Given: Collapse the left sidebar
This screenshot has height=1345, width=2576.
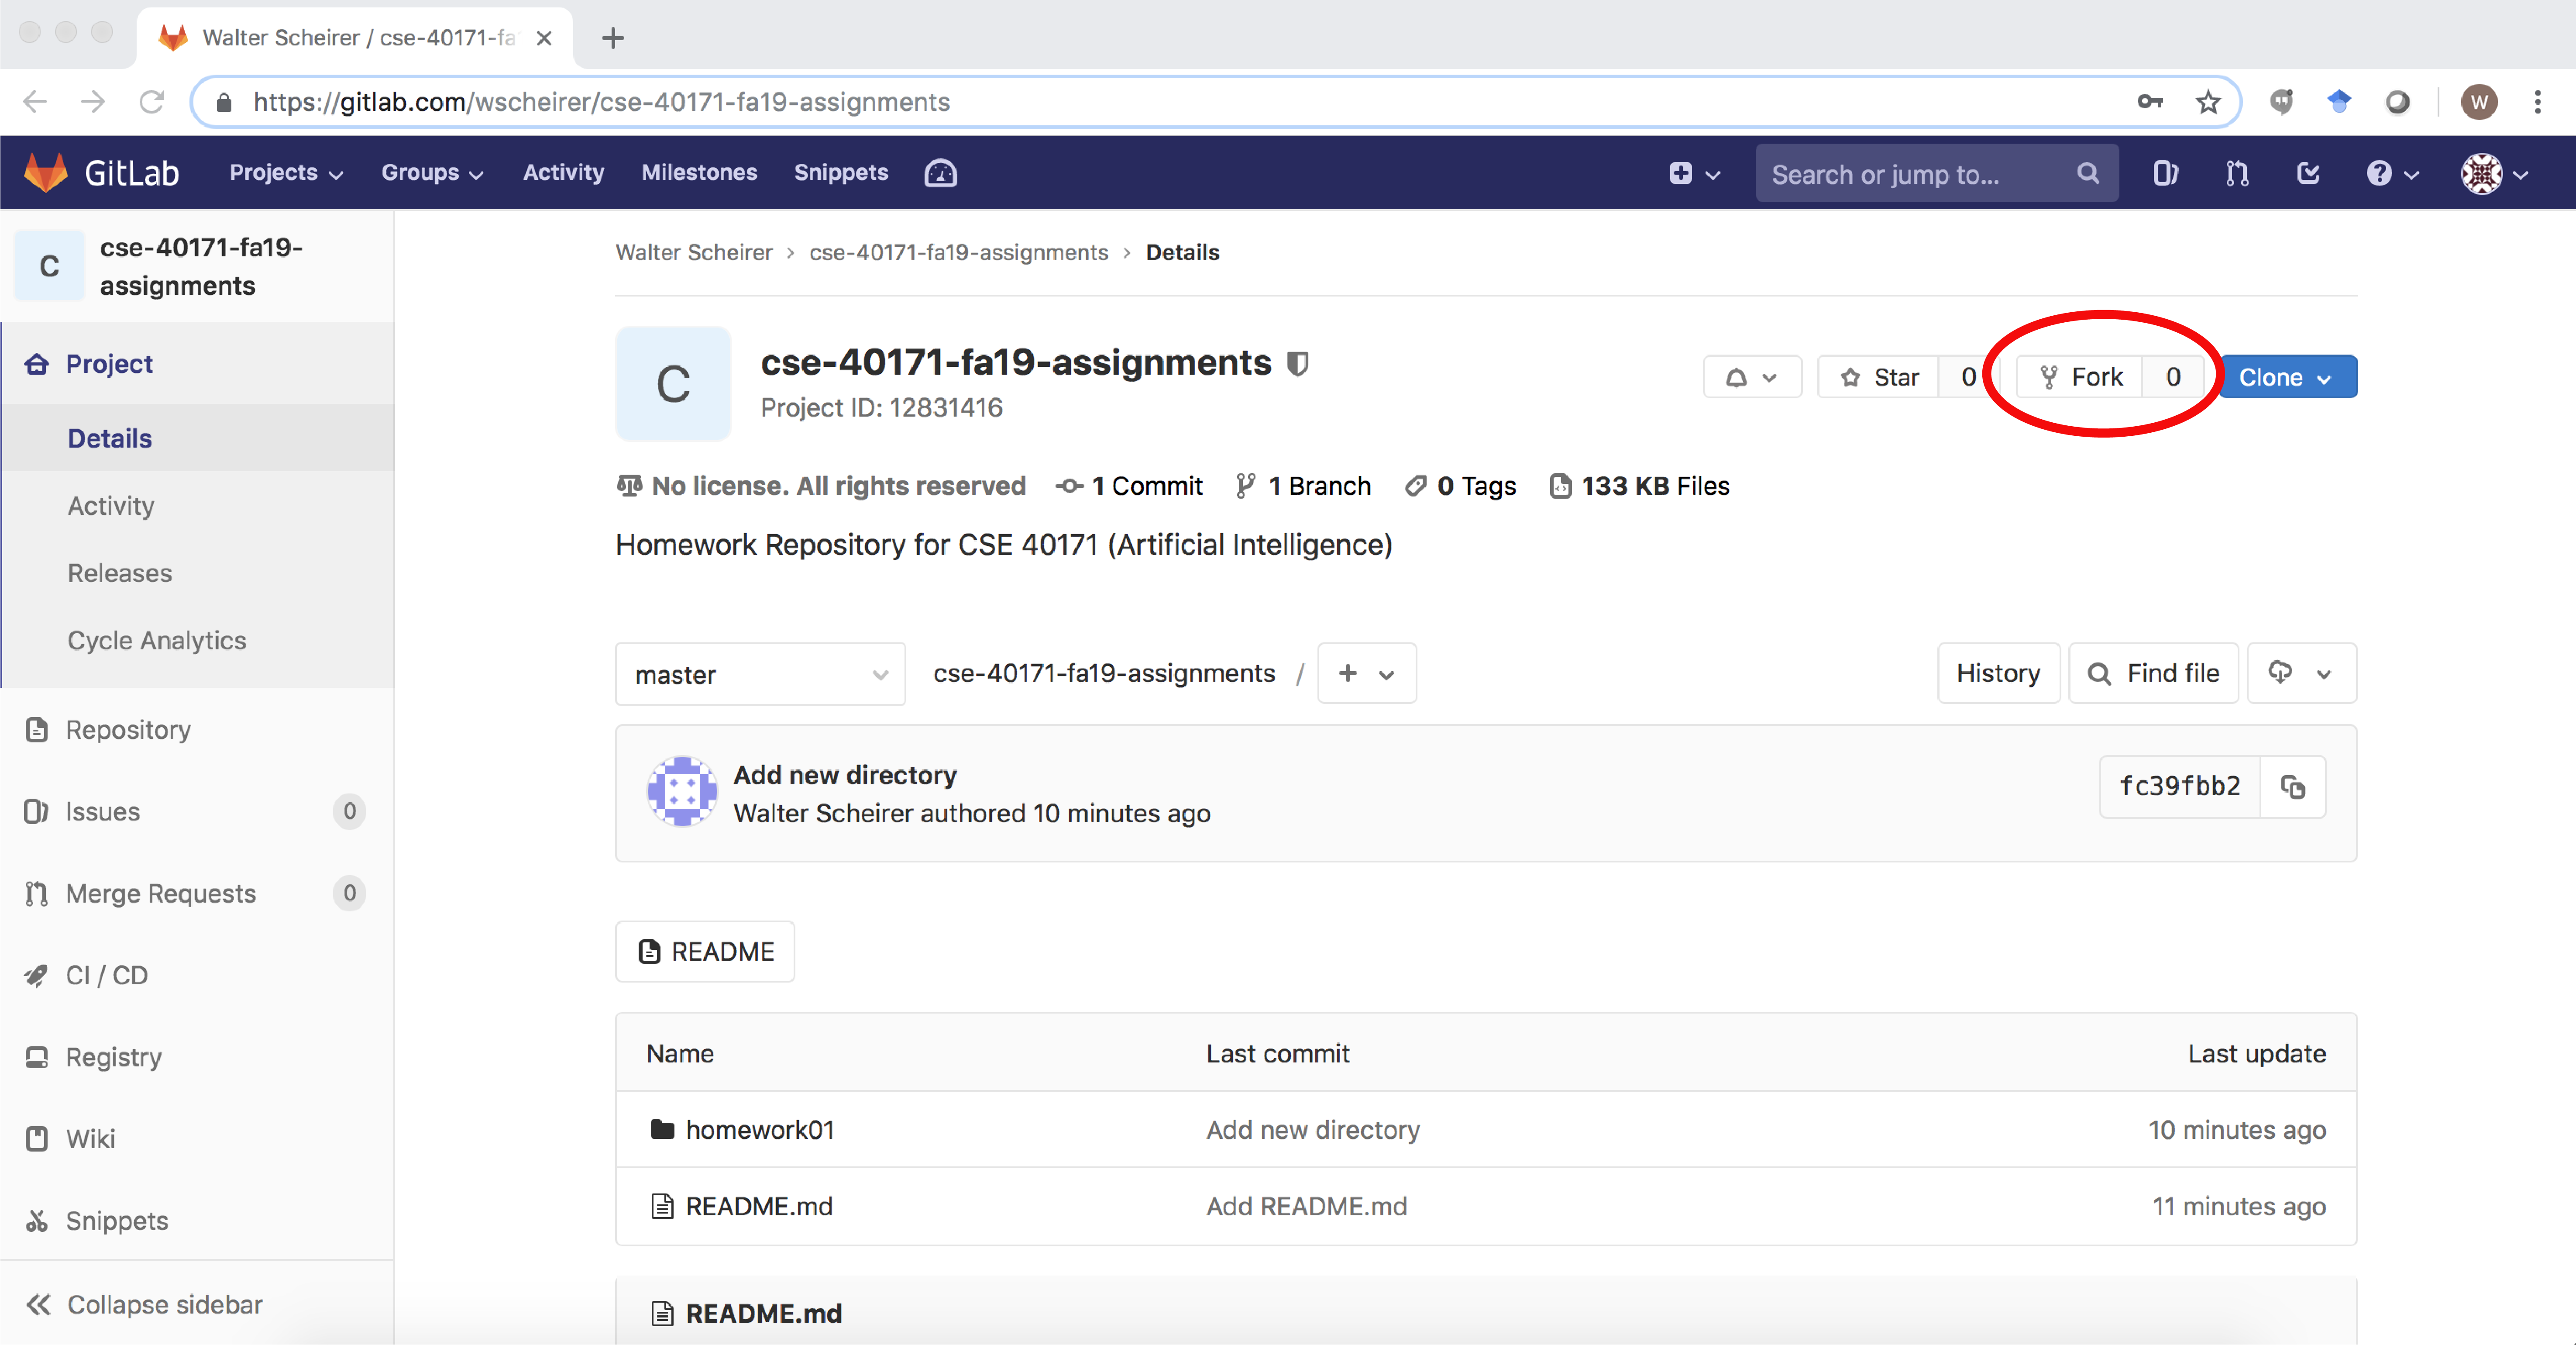Looking at the screenshot, I should point(163,1304).
